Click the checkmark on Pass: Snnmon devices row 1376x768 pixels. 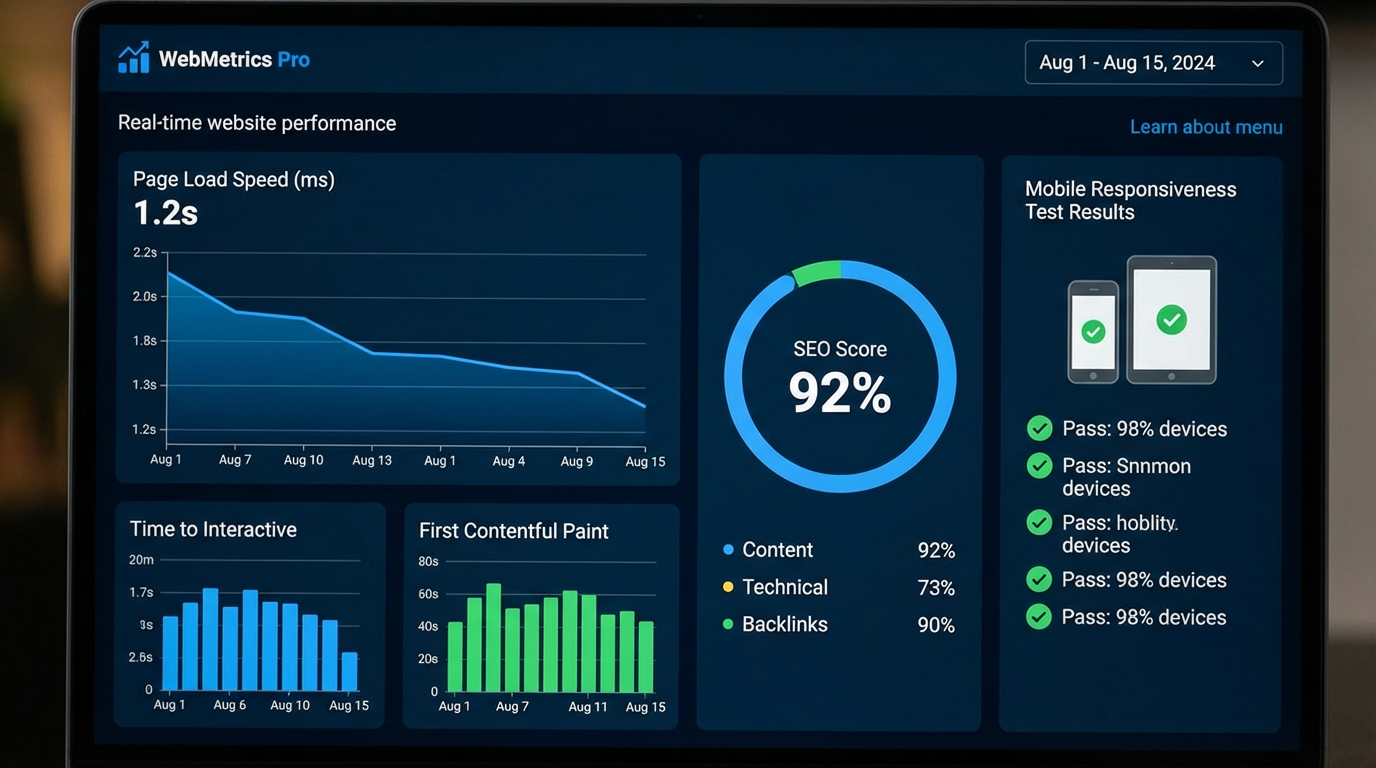pos(1039,466)
